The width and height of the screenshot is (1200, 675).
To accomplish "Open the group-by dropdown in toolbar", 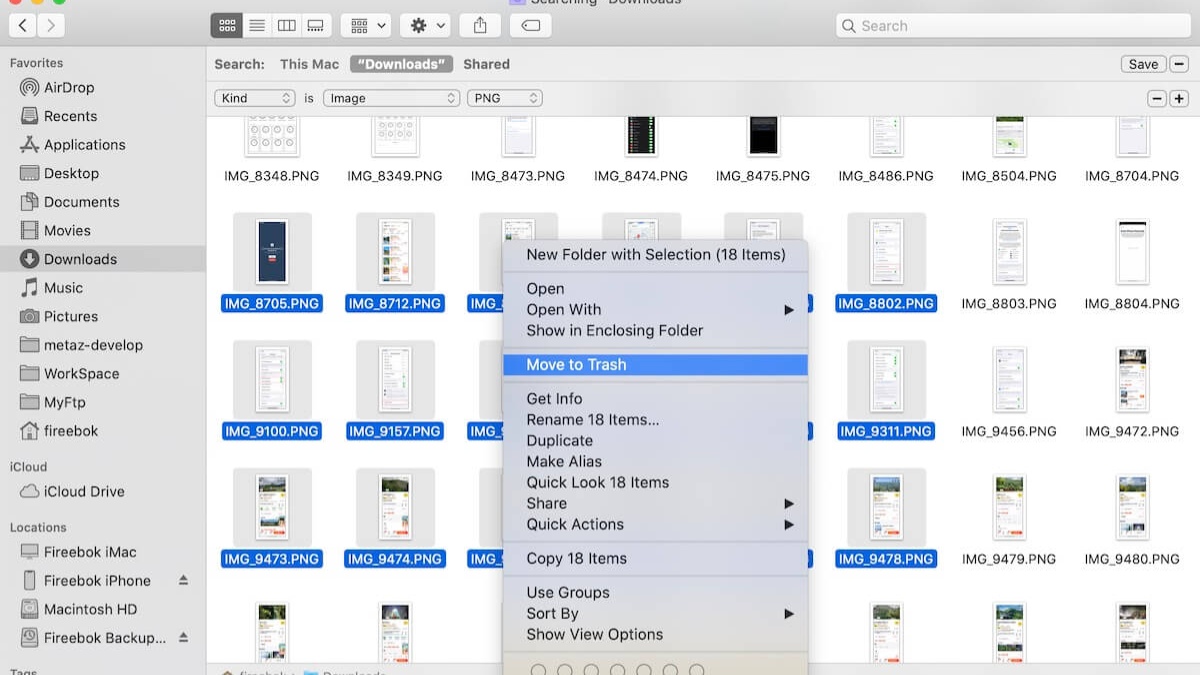I will (365, 25).
